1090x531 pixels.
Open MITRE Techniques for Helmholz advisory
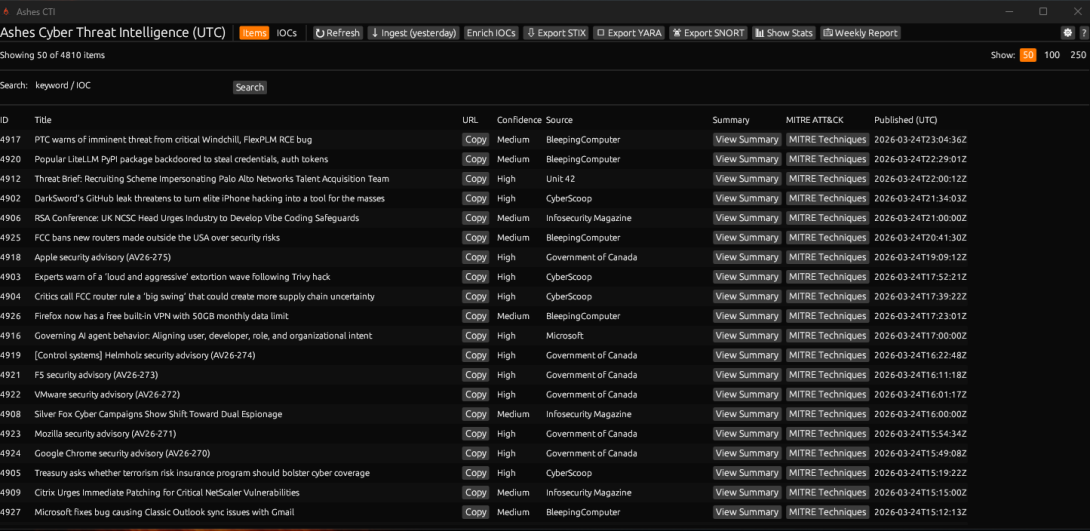(x=827, y=355)
